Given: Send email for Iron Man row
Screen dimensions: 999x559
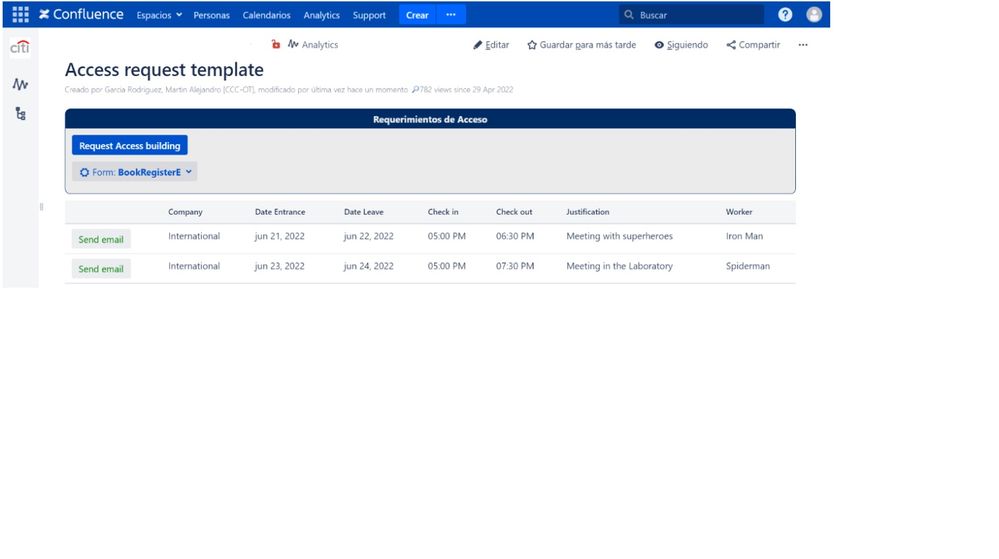Looking at the screenshot, I should click(101, 239).
